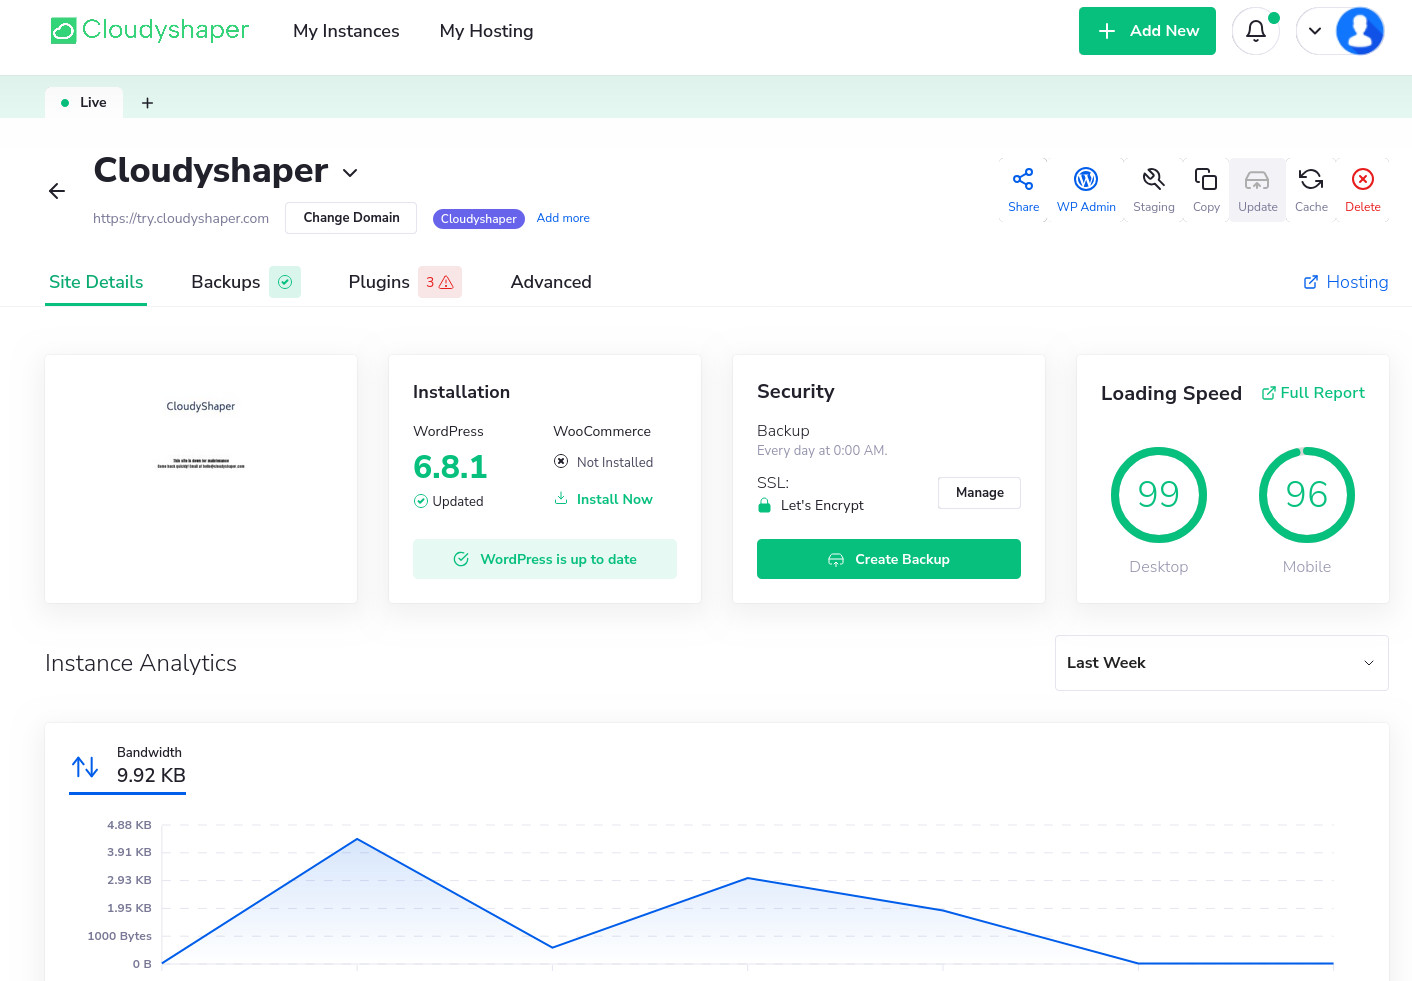The image size is (1412, 981).
Task: Click the Copy instance icon
Action: 1205,189
